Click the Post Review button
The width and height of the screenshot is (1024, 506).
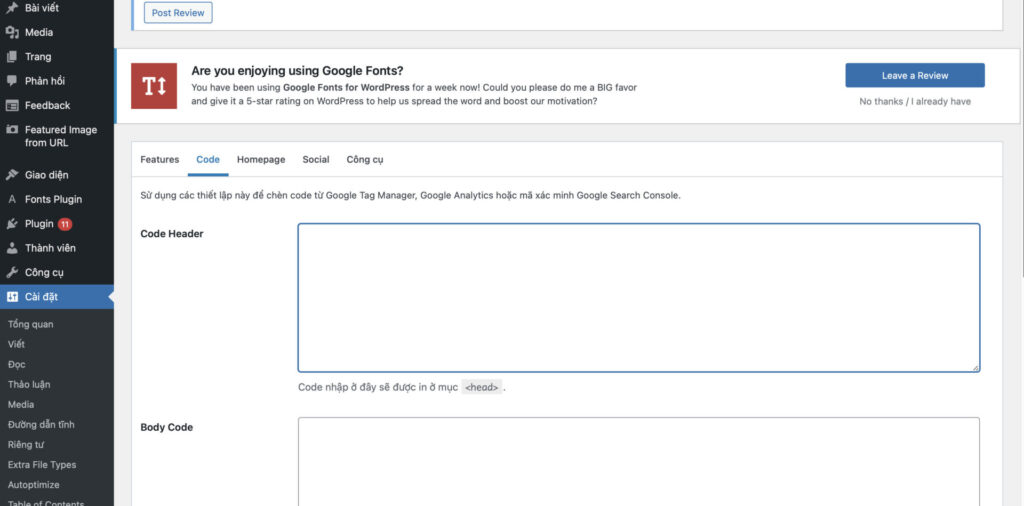(178, 13)
